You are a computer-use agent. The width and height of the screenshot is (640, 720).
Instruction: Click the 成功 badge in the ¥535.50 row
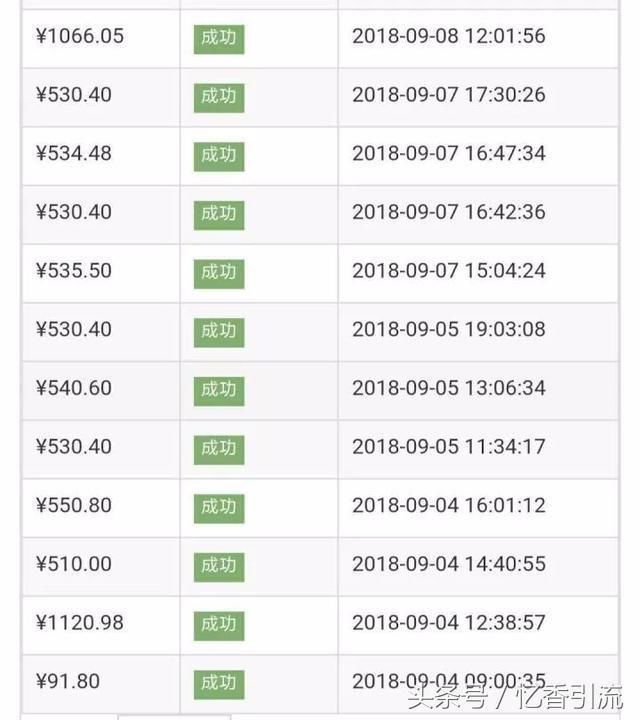219,272
